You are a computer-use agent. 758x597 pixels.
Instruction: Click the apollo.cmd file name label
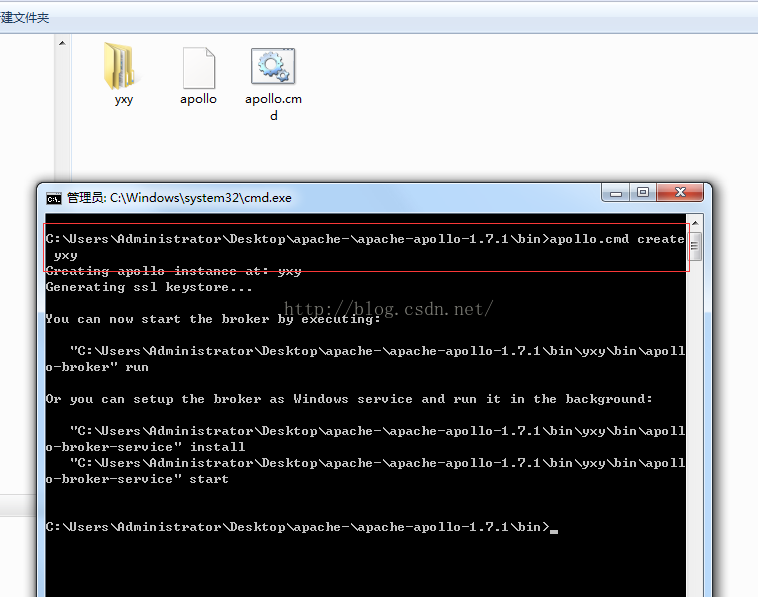pyautogui.click(x=273, y=107)
